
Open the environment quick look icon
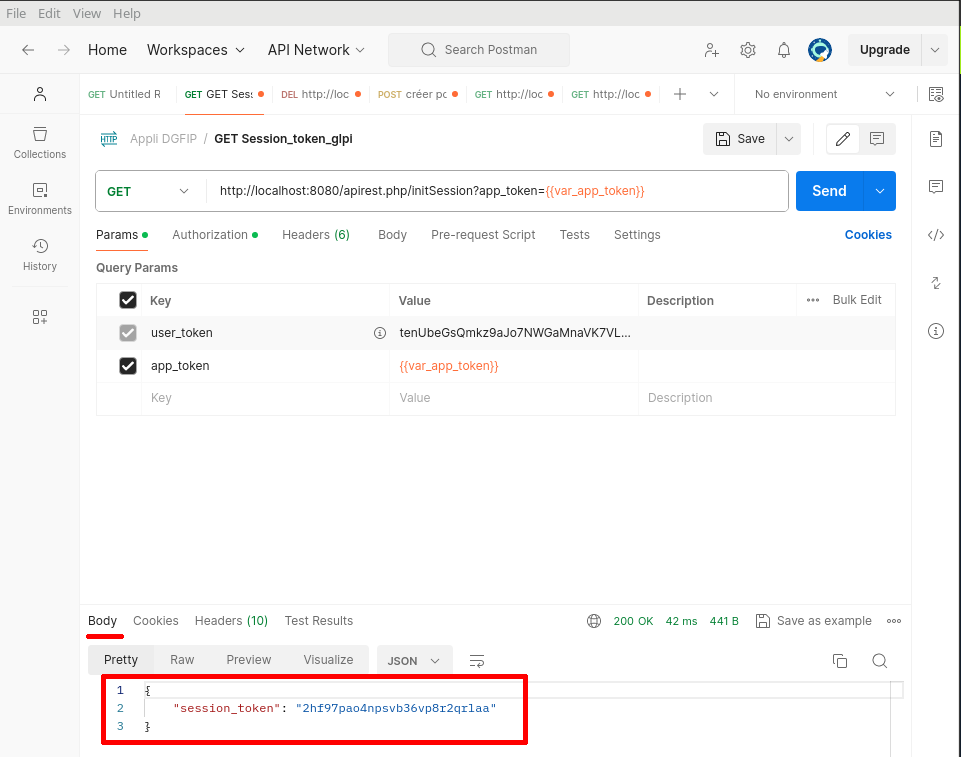(x=936, y=94)
